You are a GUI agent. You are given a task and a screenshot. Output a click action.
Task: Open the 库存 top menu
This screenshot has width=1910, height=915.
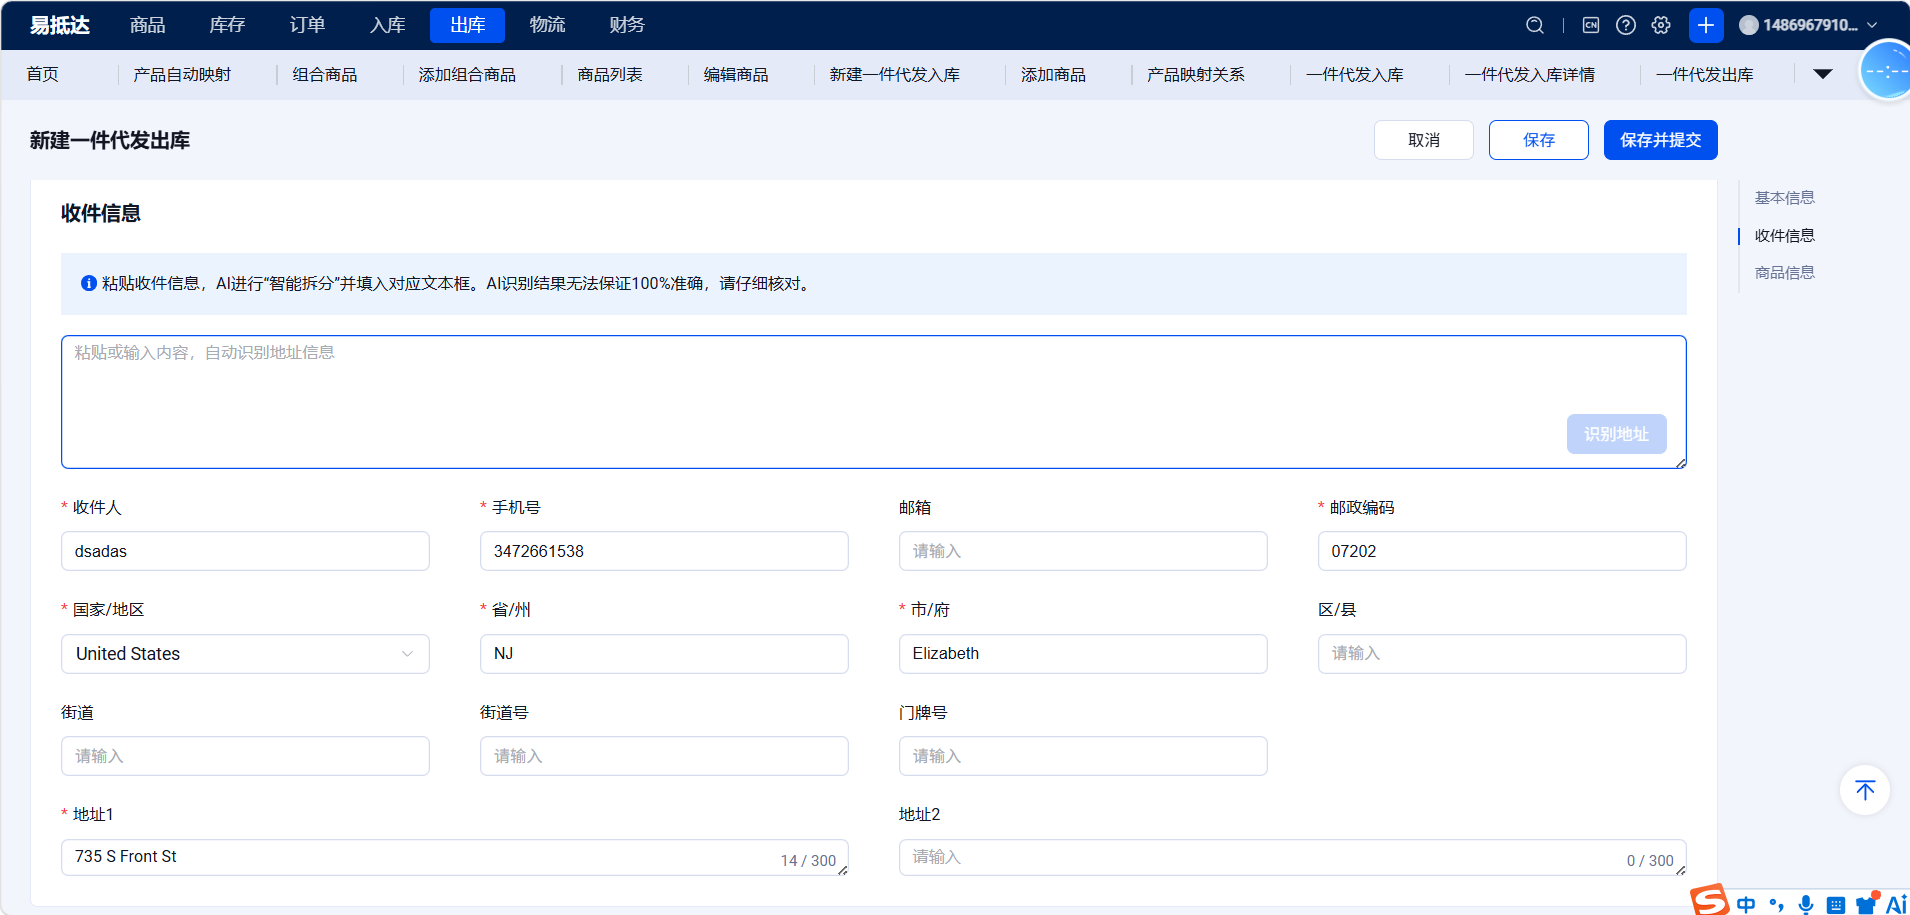(228, 25)
